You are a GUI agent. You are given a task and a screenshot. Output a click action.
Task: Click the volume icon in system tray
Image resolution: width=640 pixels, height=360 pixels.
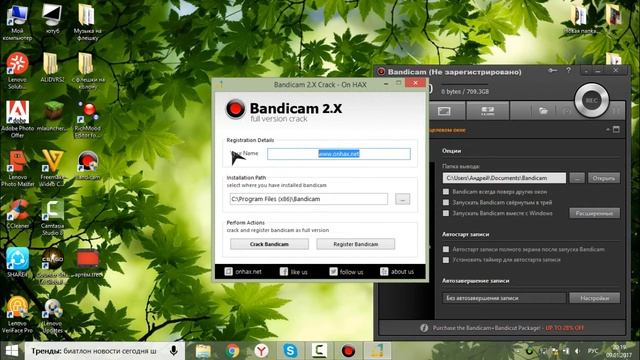point(577,351)
